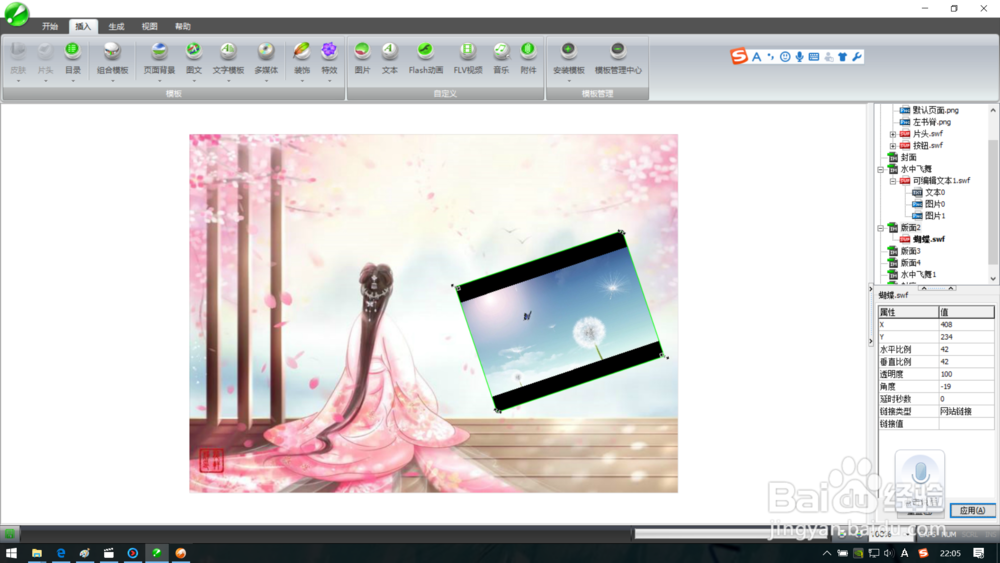The width and height of the screenshot is (1000, 563).
Task: Switch to the 开始 tab
Action: pyautogui.click(x=50, y=26)
